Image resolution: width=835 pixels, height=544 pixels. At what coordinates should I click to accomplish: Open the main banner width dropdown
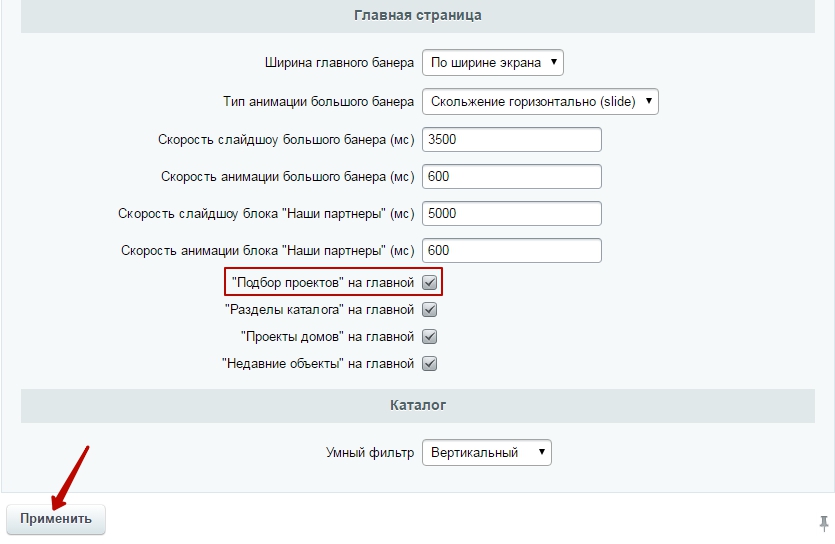pyautogui.click(x=493, y=63)
